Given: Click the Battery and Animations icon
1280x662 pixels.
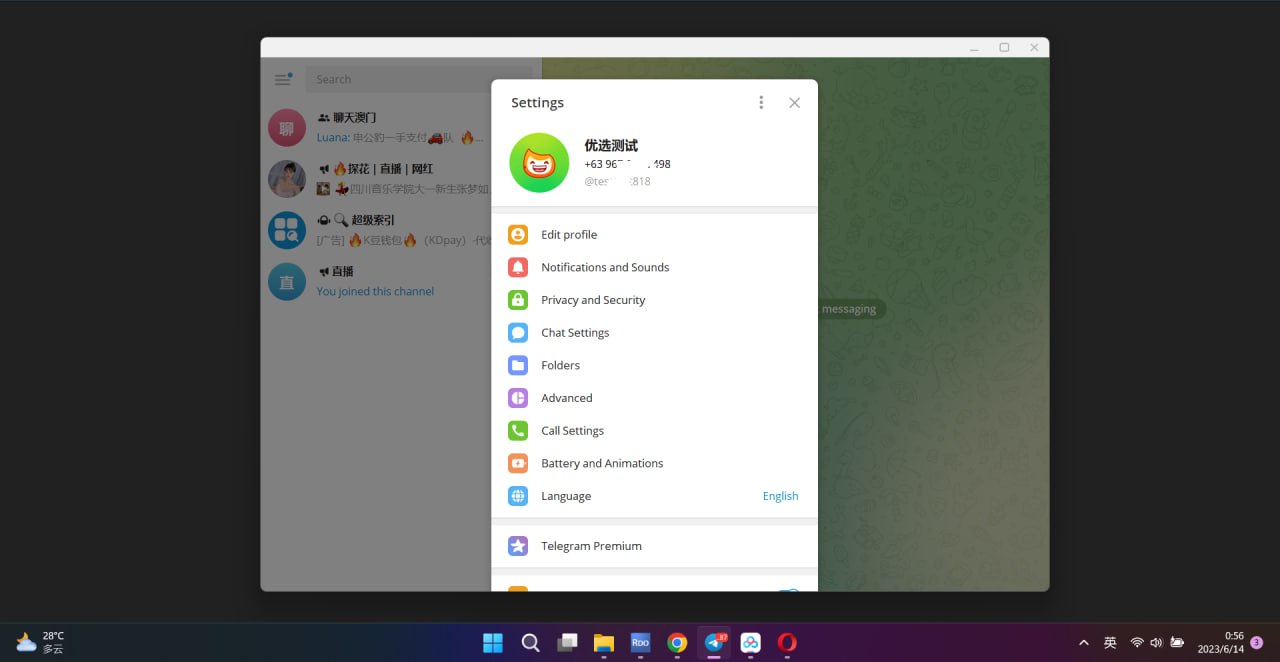Looking at the screenshot, I should 517,463.
